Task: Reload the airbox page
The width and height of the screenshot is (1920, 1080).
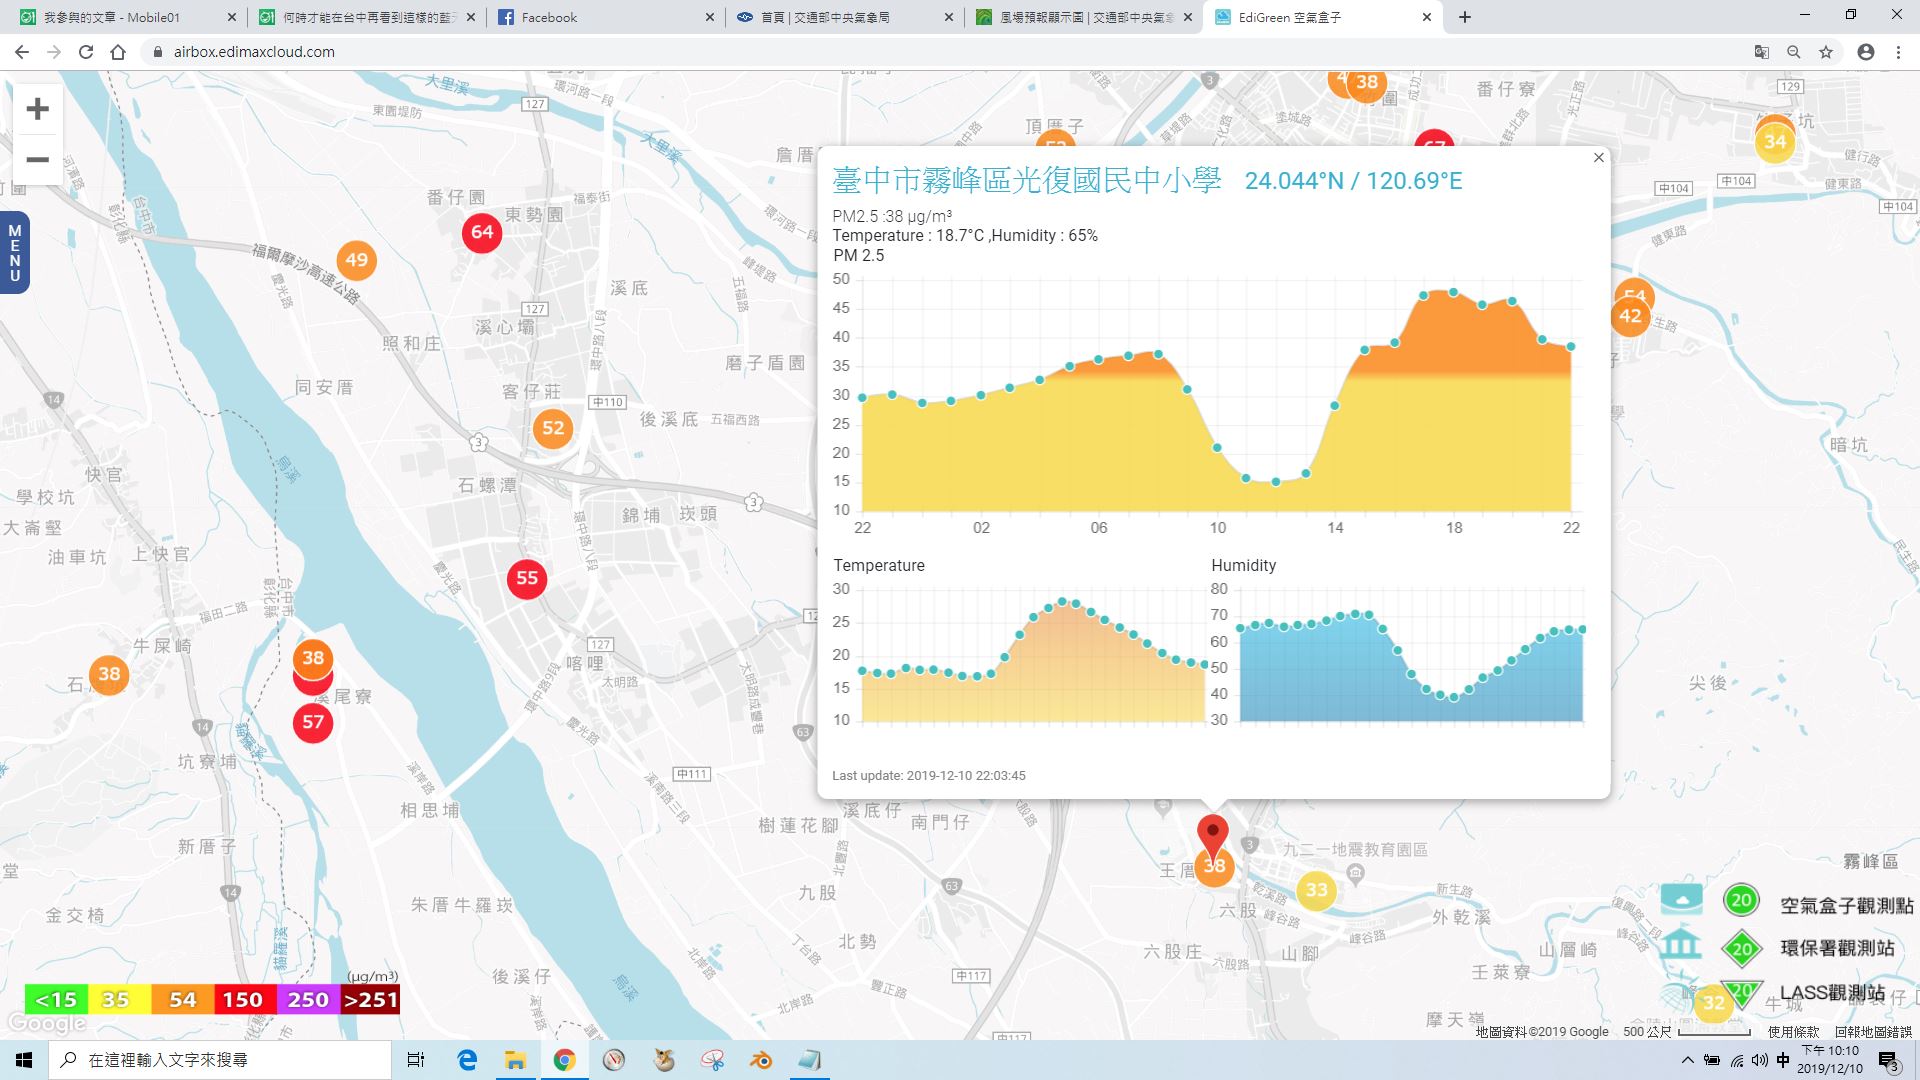Action: point(86,52)
